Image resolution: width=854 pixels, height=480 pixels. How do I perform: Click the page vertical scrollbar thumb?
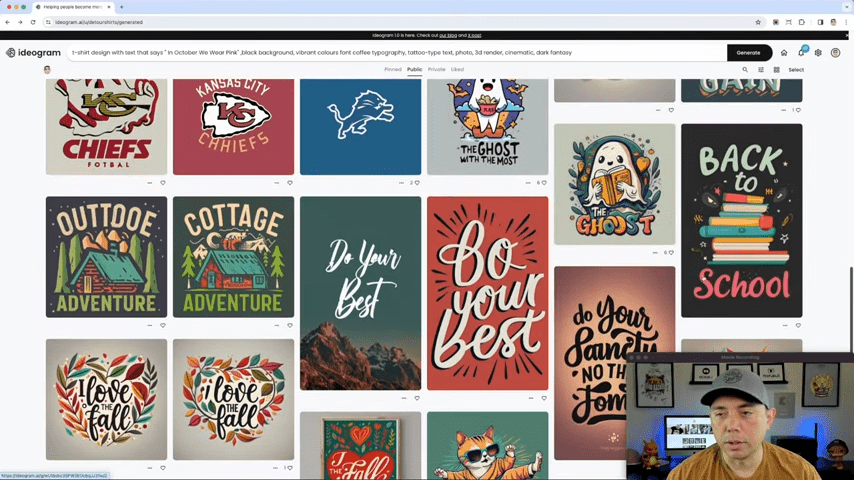[x=851, y=309]
